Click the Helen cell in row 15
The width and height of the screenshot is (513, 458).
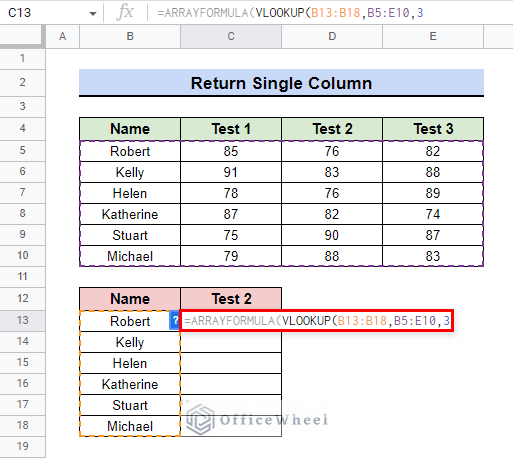click(x=130, y=363)
